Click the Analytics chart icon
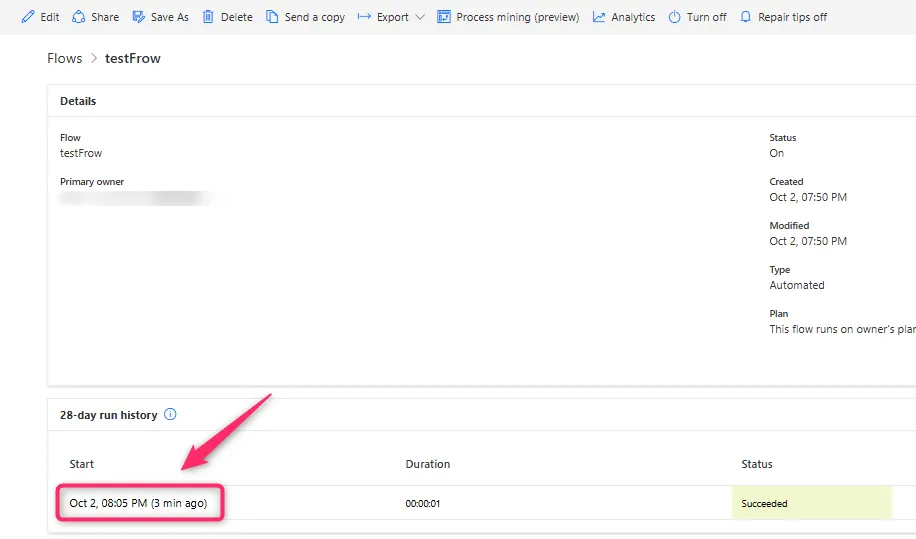This screenshot has height=539, width=916. (599, 17)
